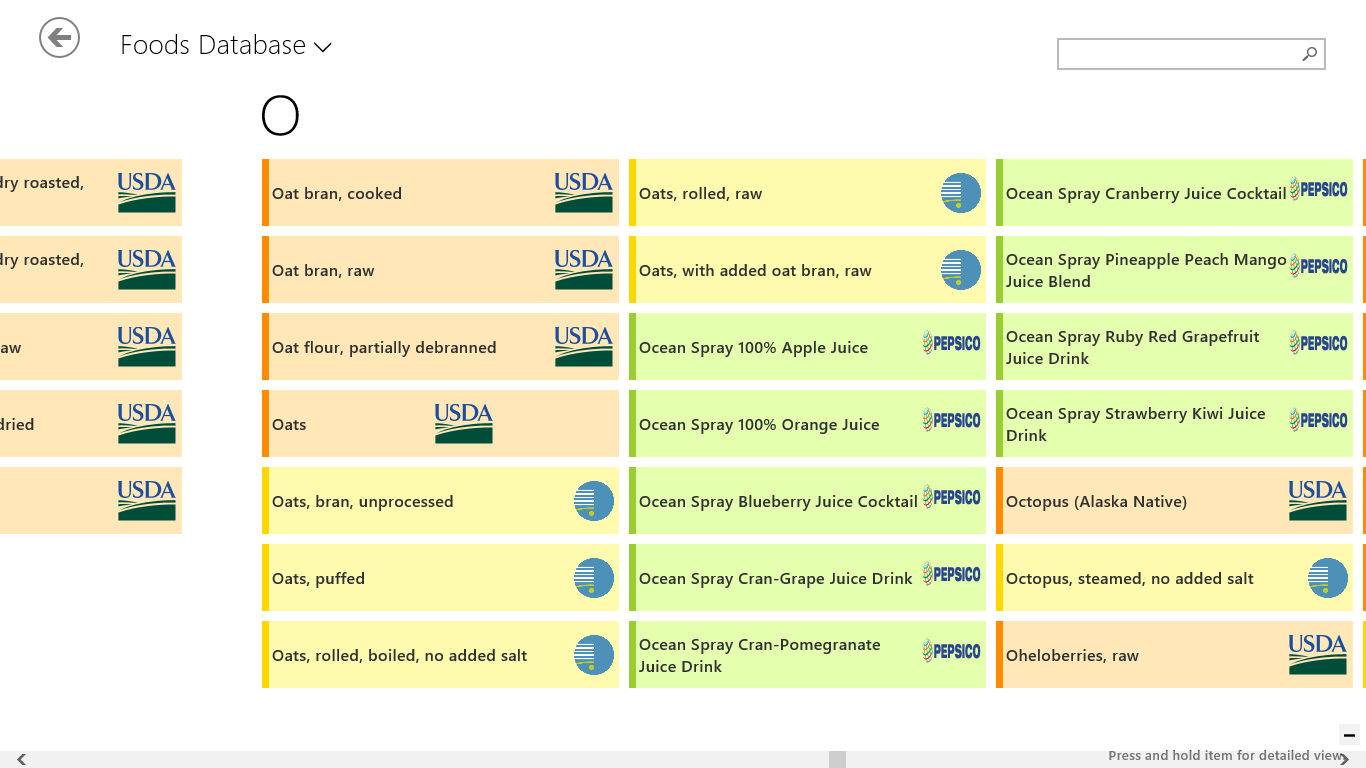Screen dimensions: 1366x768
Task: Click the horizontal scrollbar thumb
Action: (x=837, y=760)
